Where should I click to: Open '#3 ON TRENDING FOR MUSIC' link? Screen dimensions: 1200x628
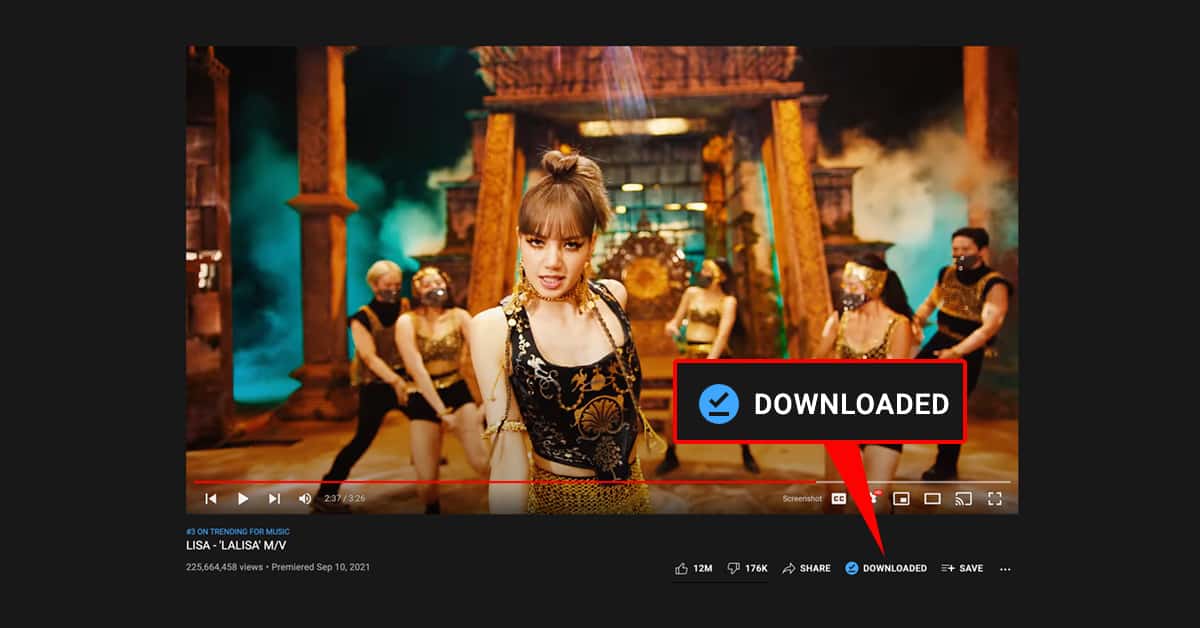click(238, 531)
